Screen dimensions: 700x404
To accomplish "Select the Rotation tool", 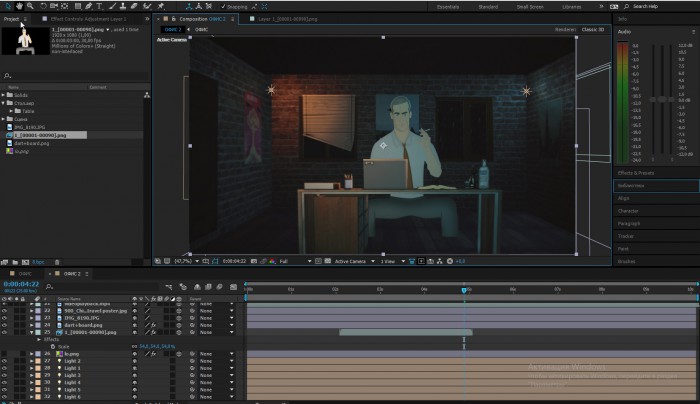I will tap(43, 6).
